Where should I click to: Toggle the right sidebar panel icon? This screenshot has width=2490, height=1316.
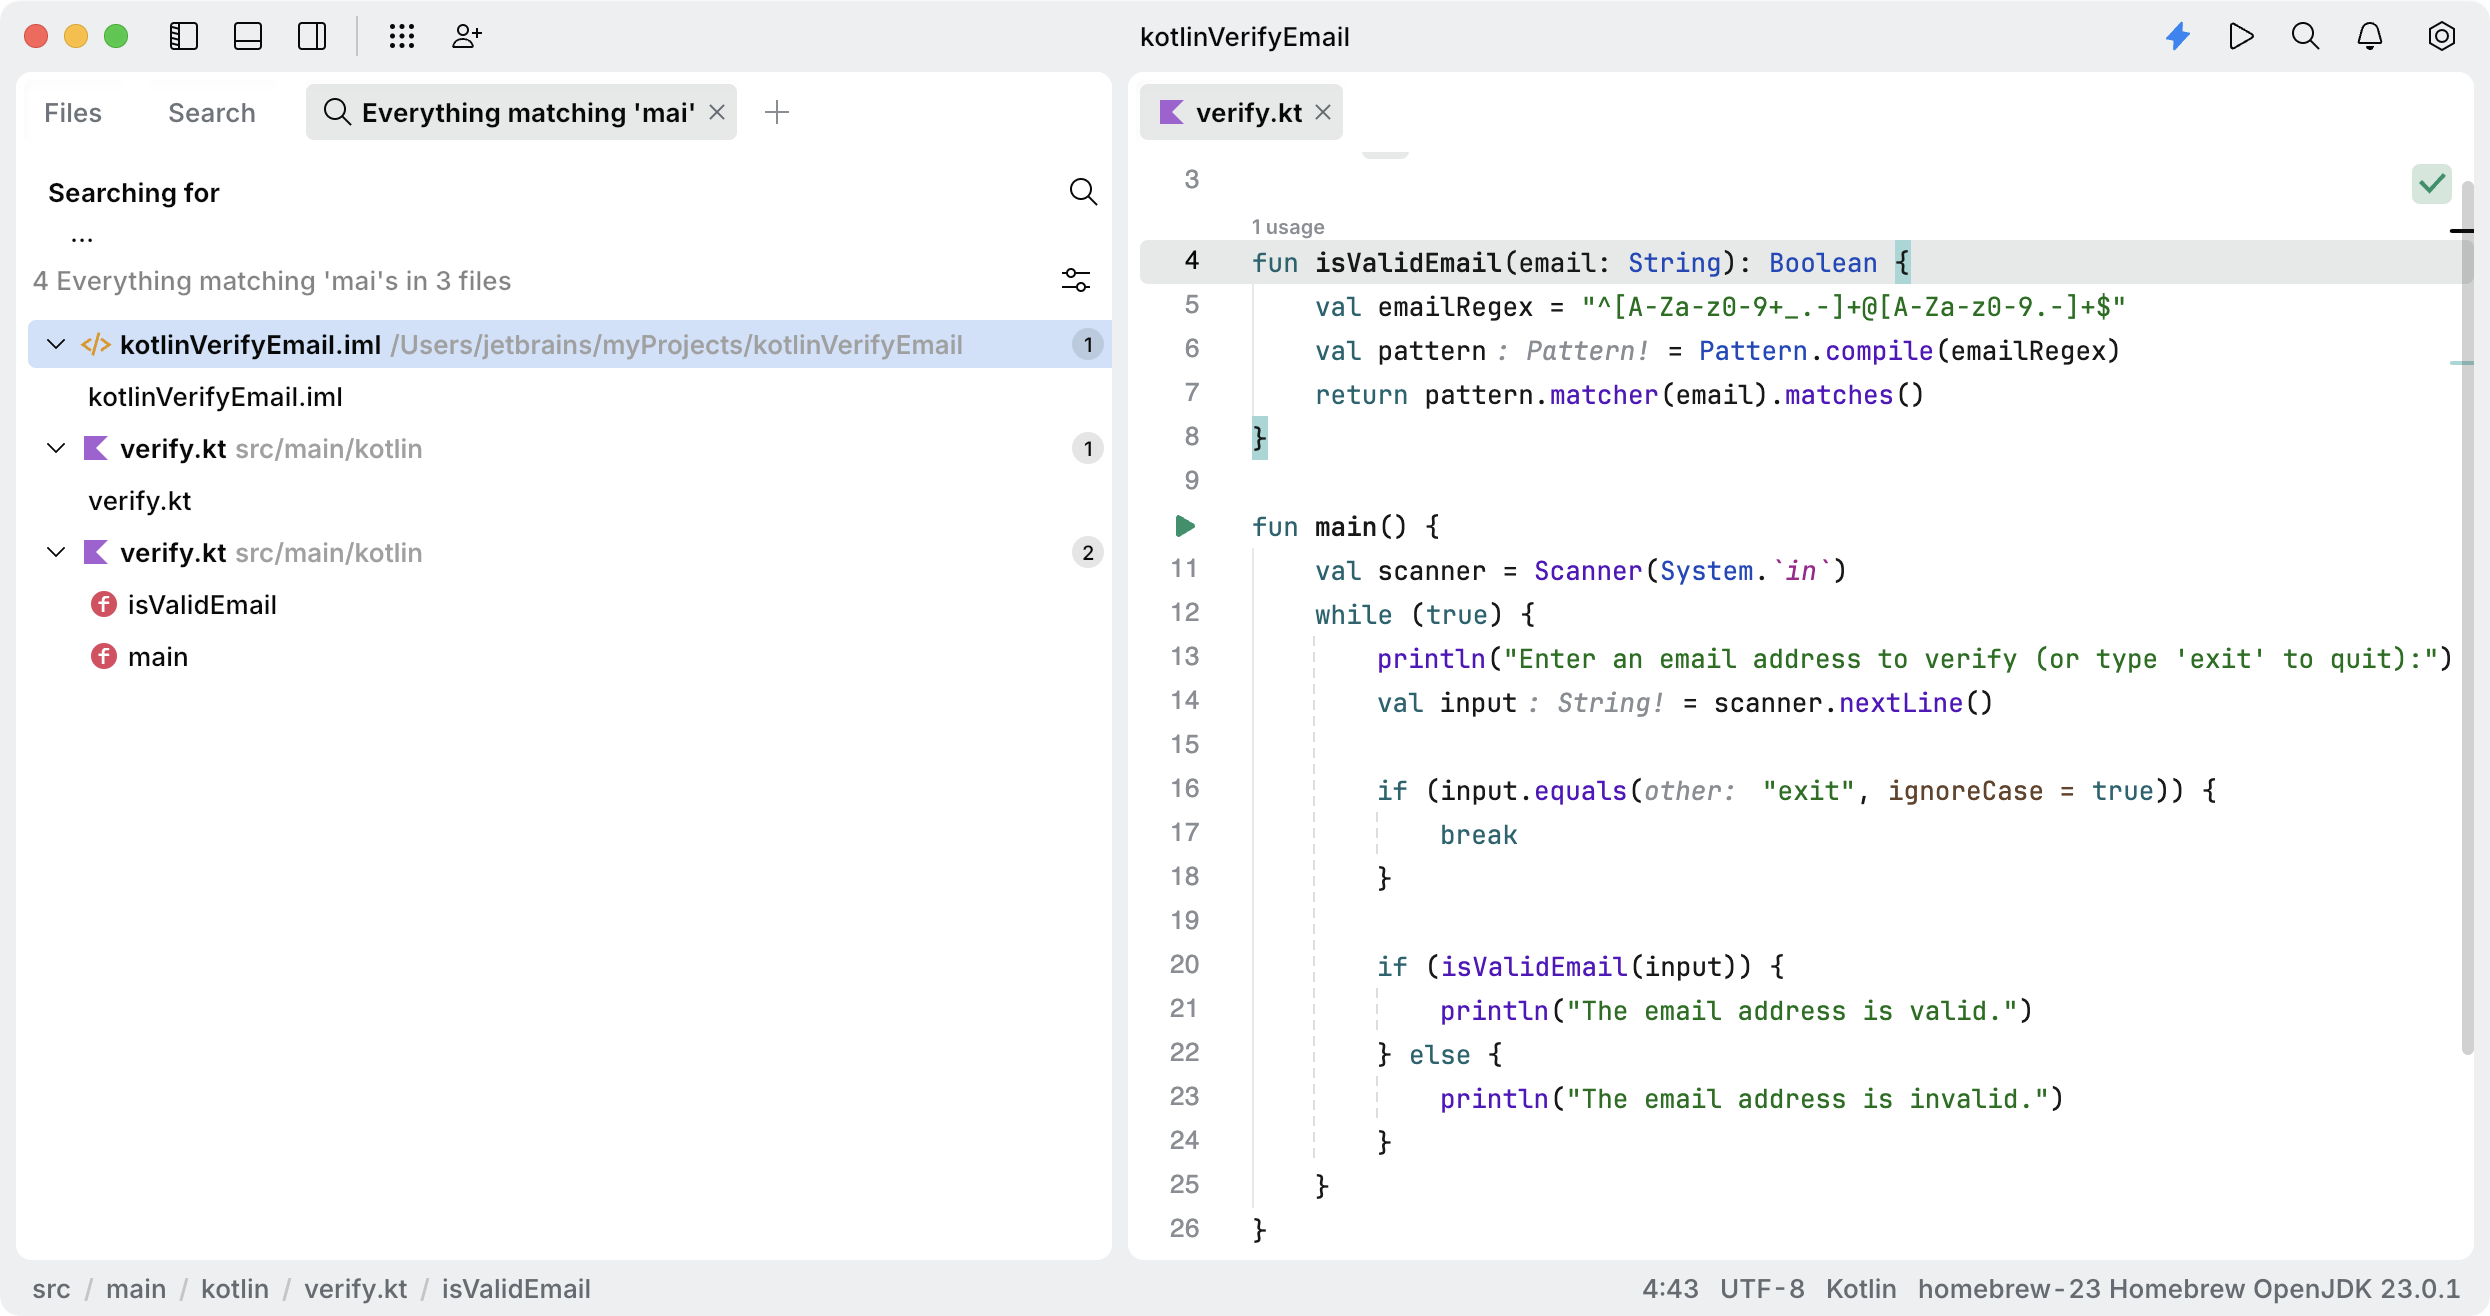click(x=312, y=37)
